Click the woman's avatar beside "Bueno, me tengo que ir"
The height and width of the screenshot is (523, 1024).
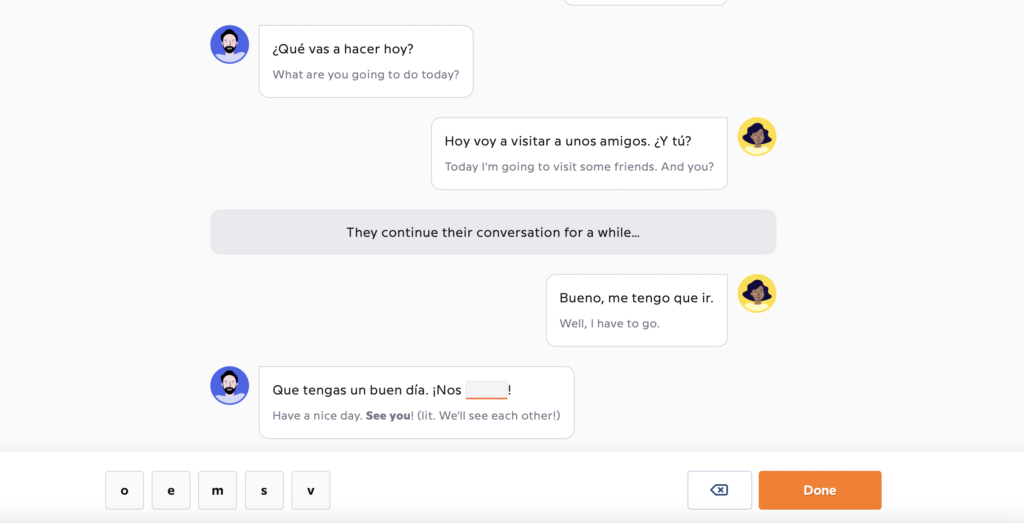(757, 294)
